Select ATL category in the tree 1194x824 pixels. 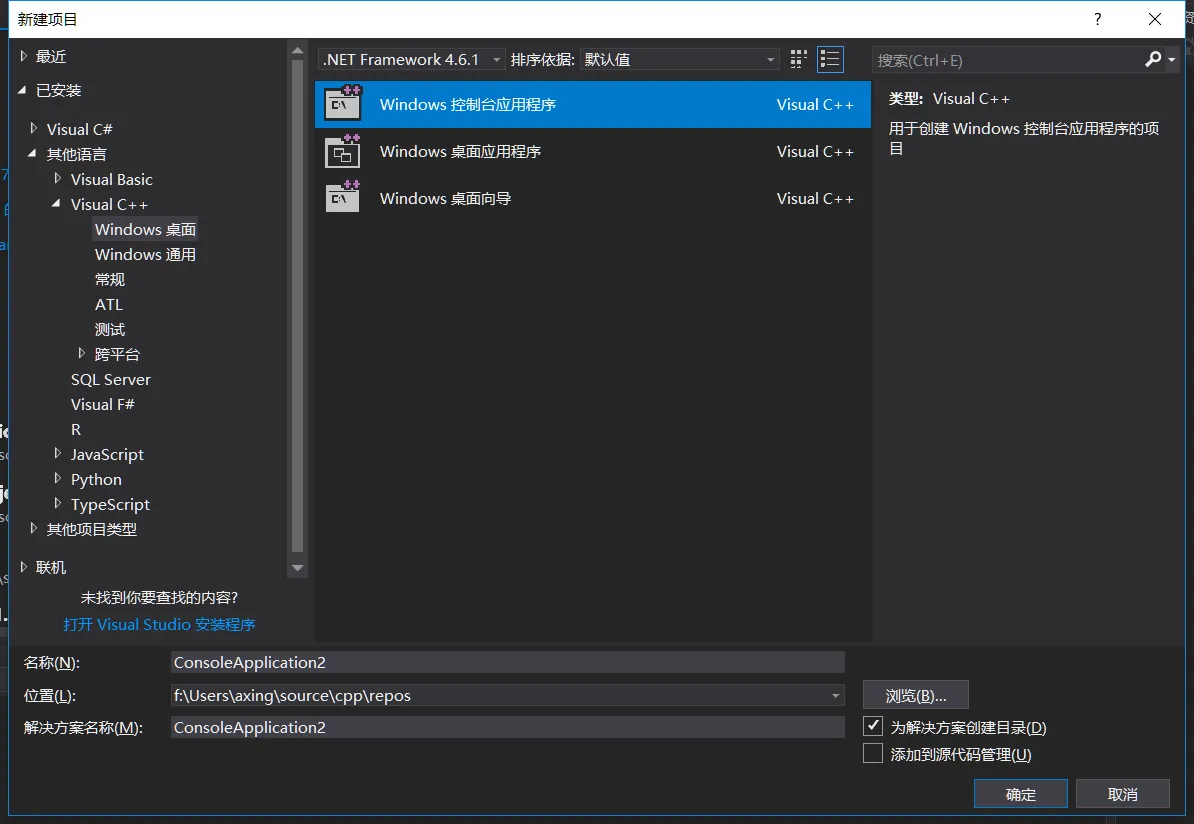[x=109, y=305]
